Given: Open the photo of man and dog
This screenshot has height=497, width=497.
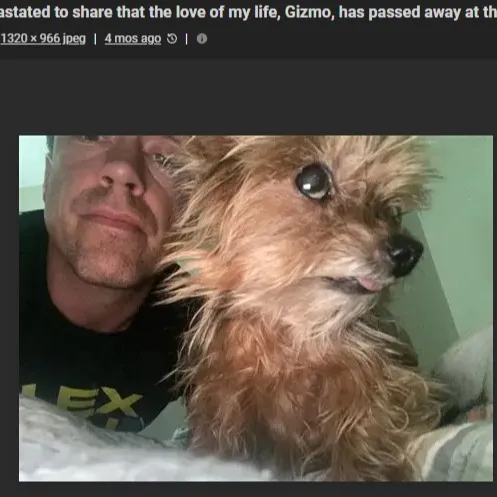Looking at the screenshot, I should click(x=256, y=308).
